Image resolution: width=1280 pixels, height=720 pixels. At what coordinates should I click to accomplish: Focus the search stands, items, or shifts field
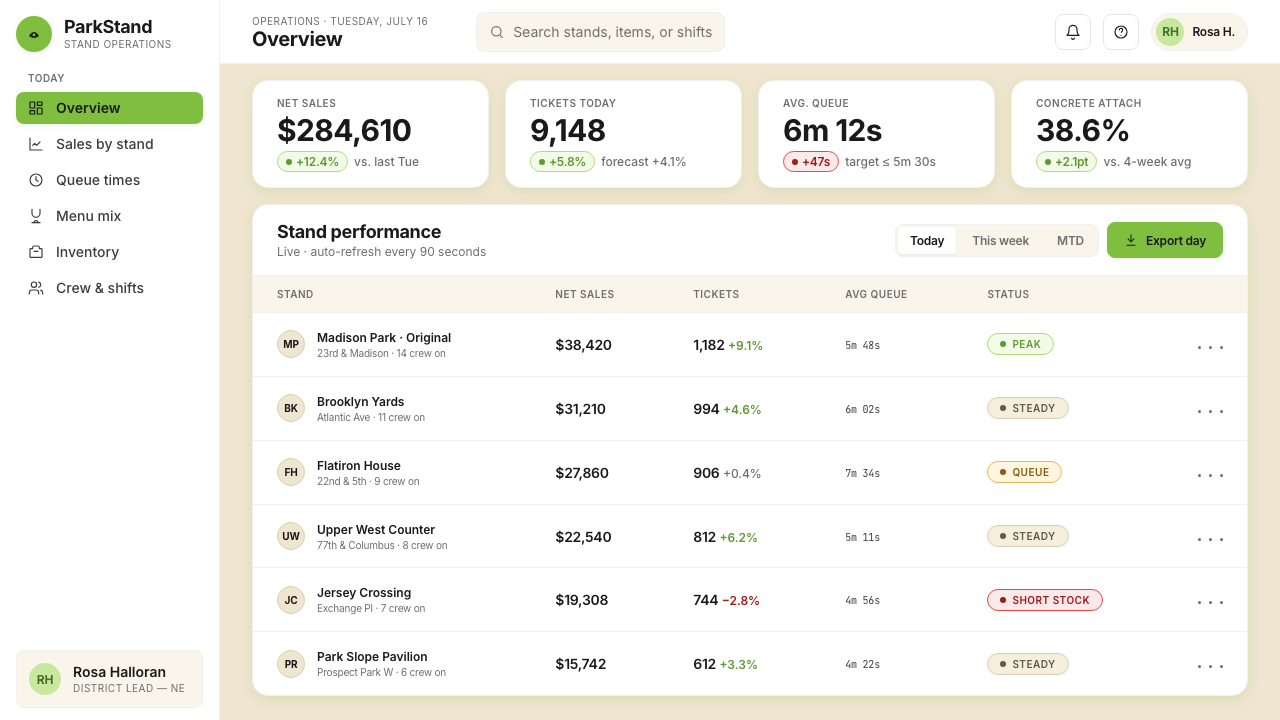click(x=600, y=32)
